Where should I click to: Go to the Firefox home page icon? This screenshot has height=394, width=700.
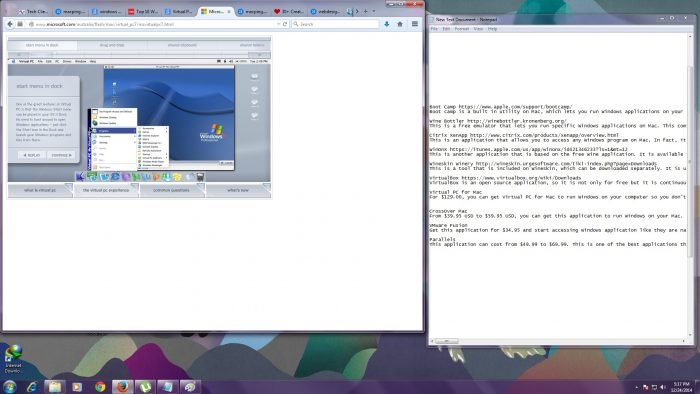point(400,24)
